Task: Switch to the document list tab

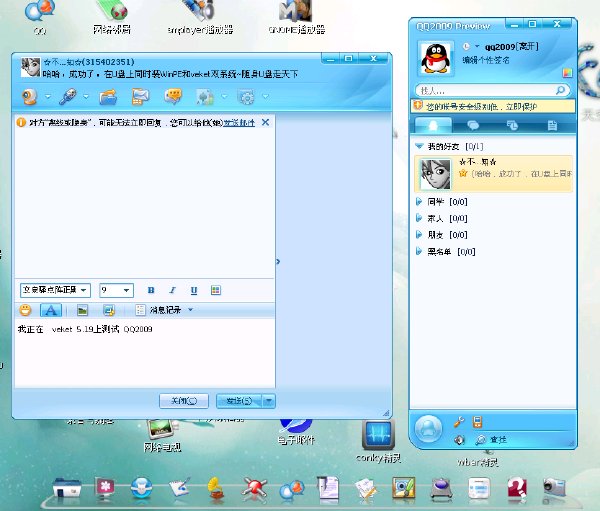Action: tap(552, 125)
